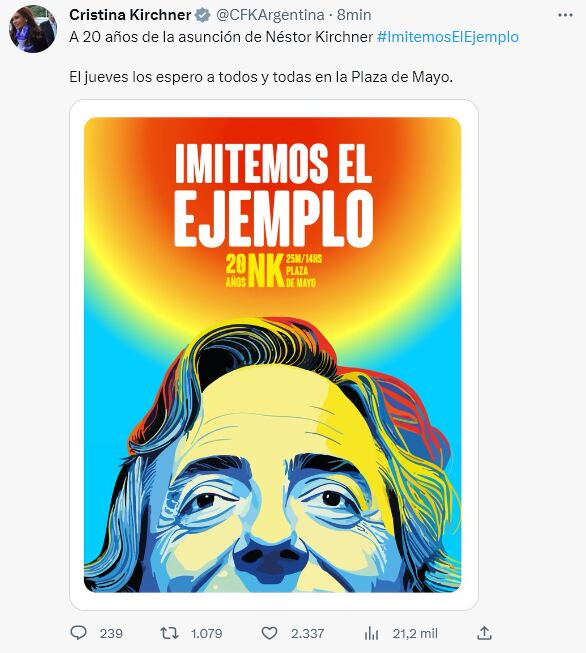Click the NK 20 años logo on poster
The image size is (586, 653).
tap(271, 270)
